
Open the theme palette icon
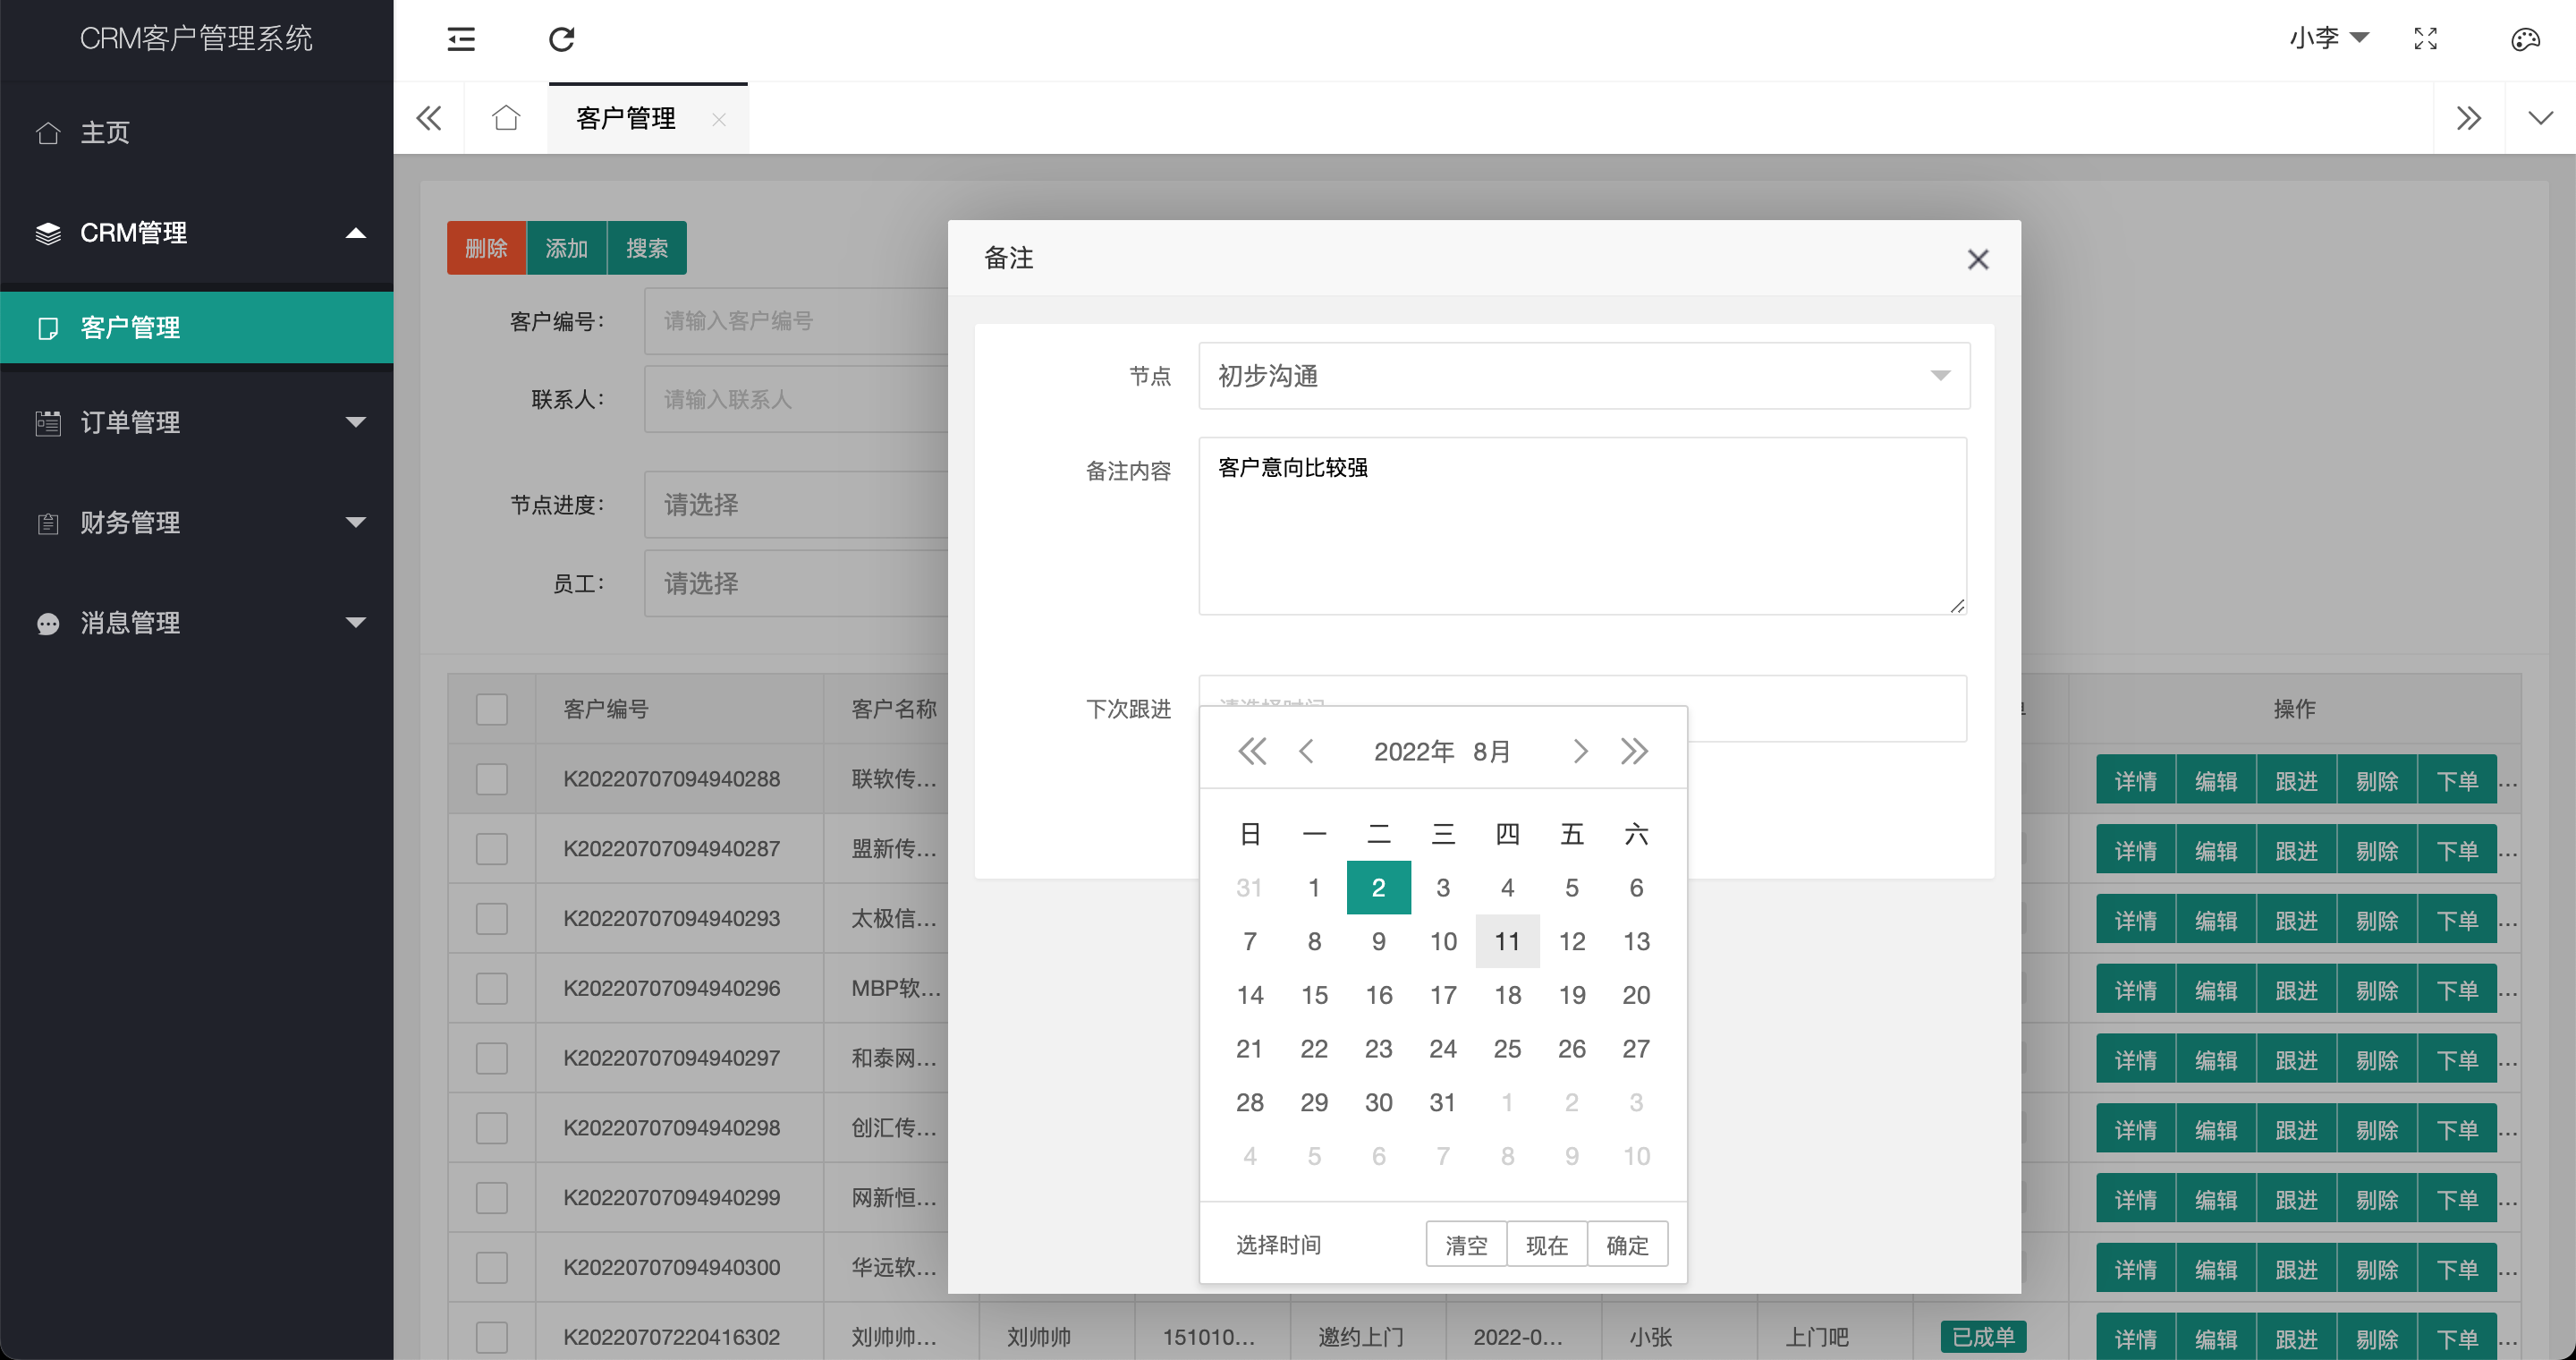2525,39
